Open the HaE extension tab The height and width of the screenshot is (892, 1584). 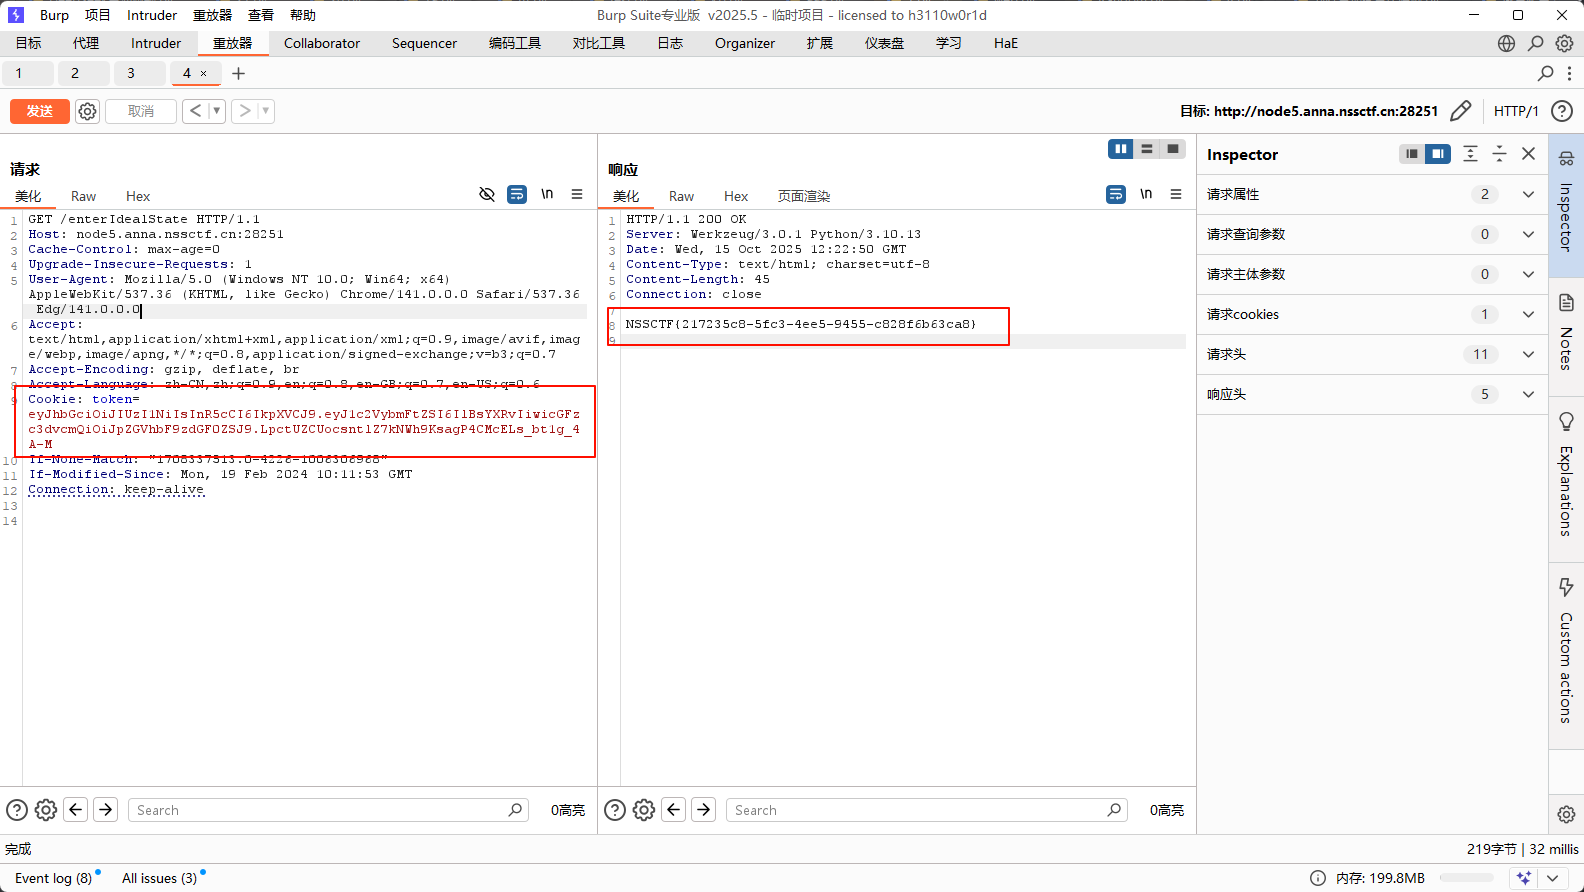1006,43
